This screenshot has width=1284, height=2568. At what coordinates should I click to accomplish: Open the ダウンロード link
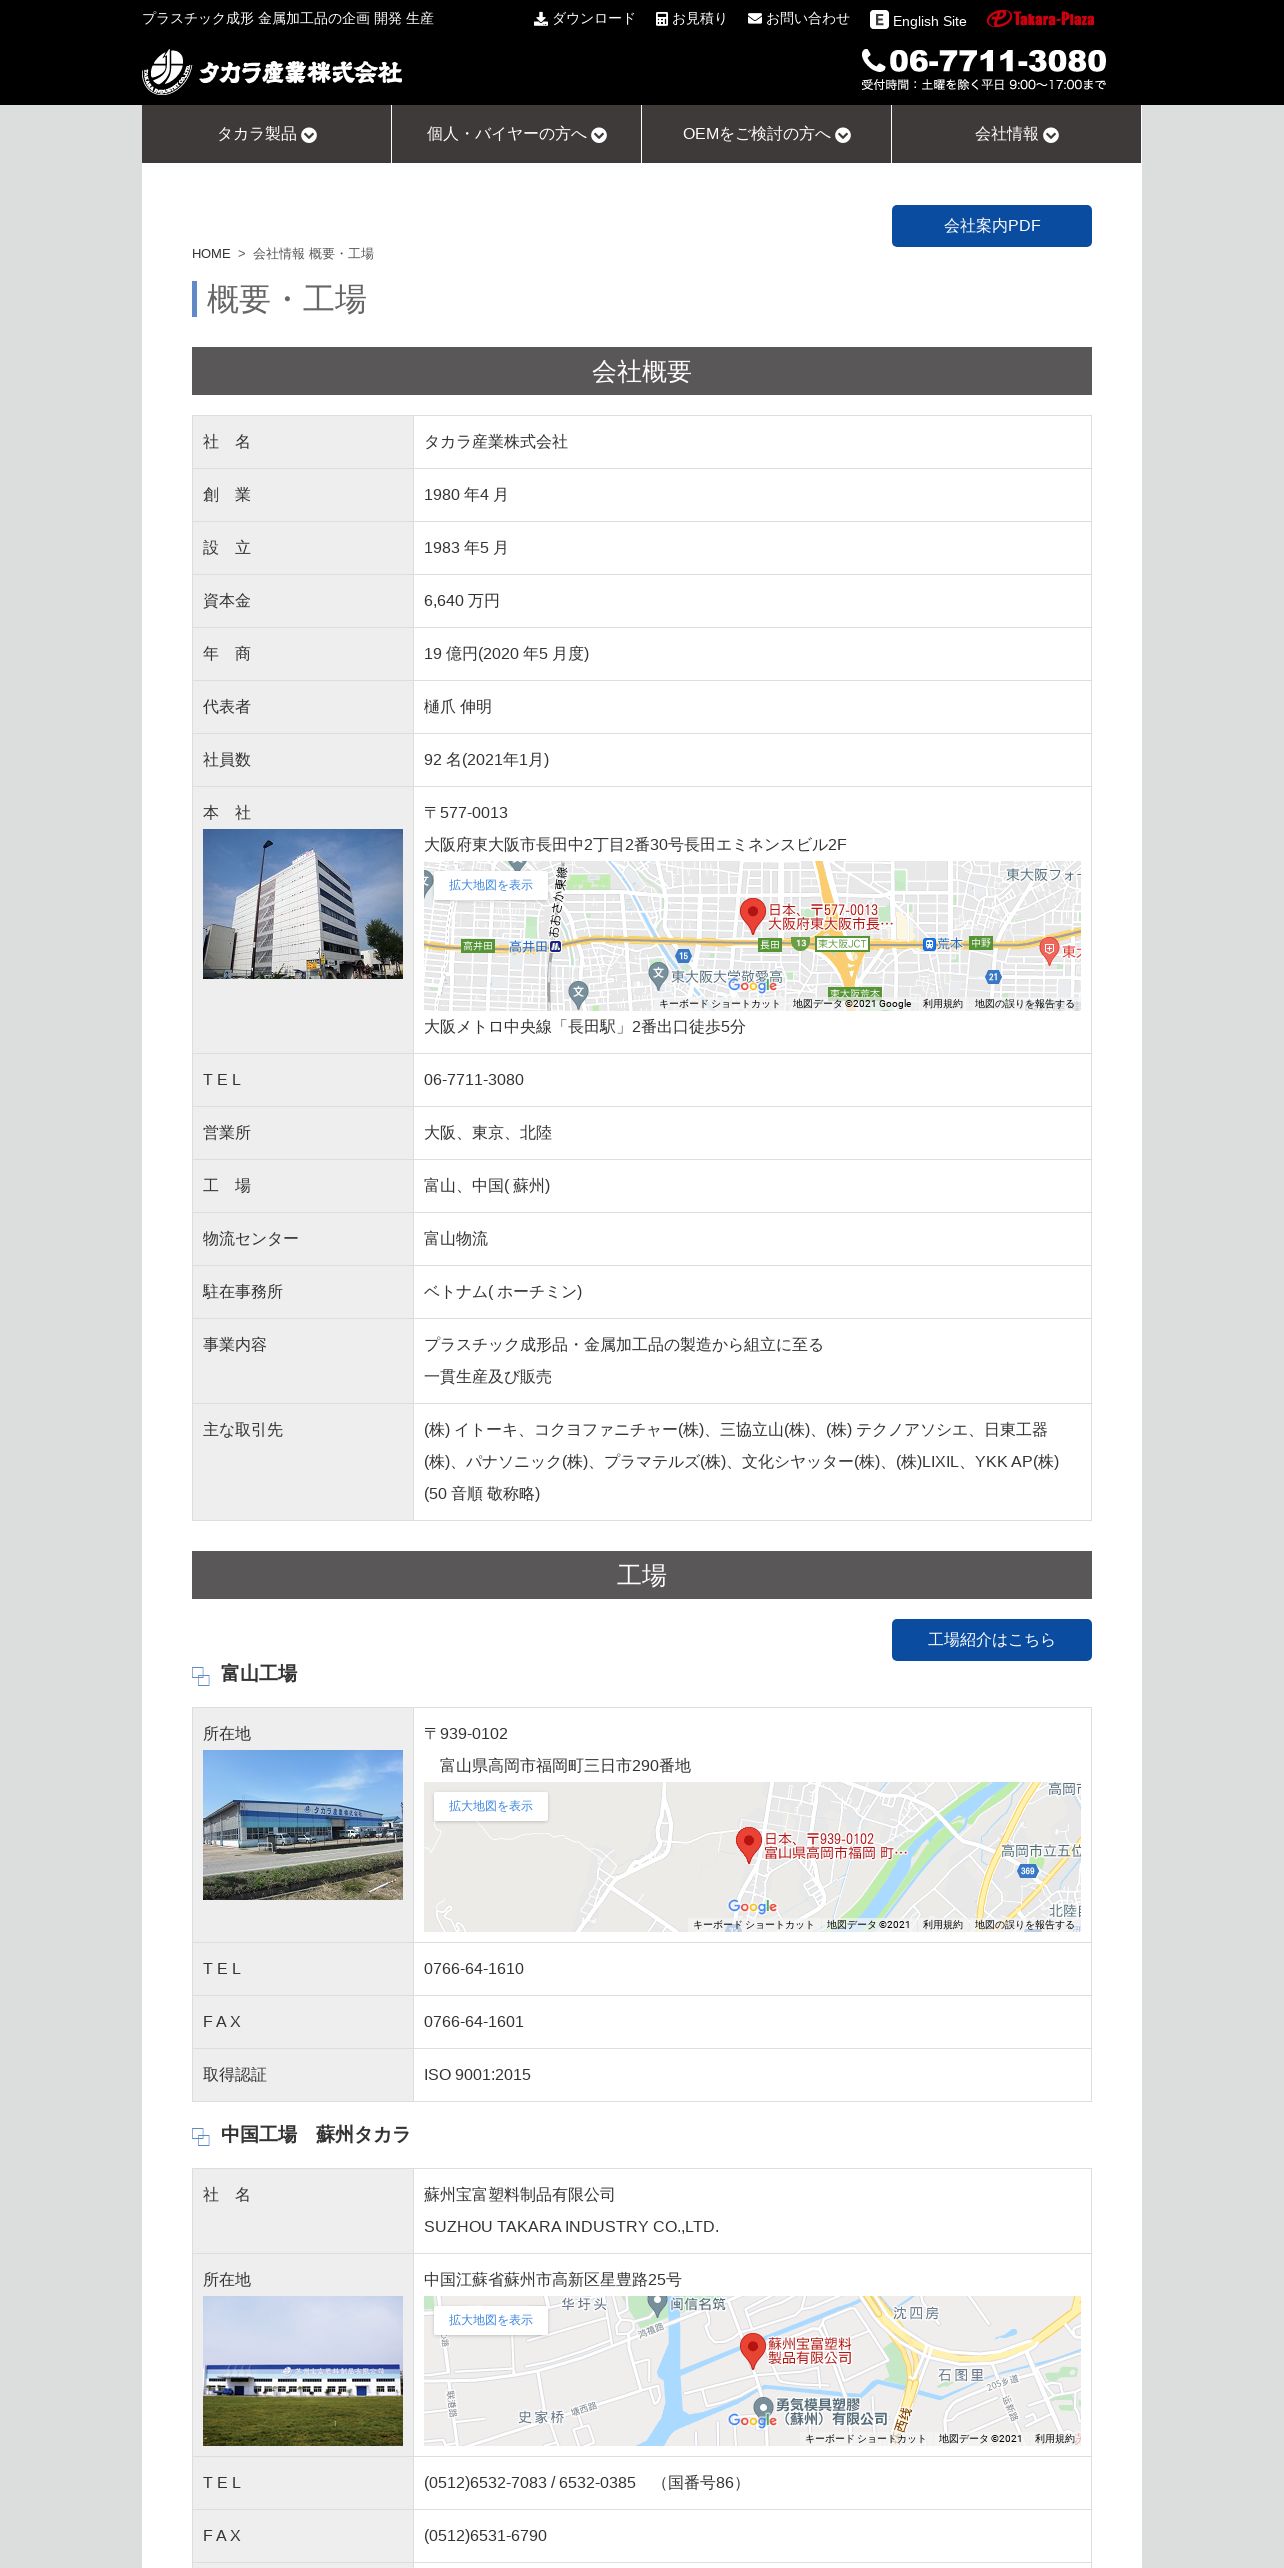tap(585, 19)
